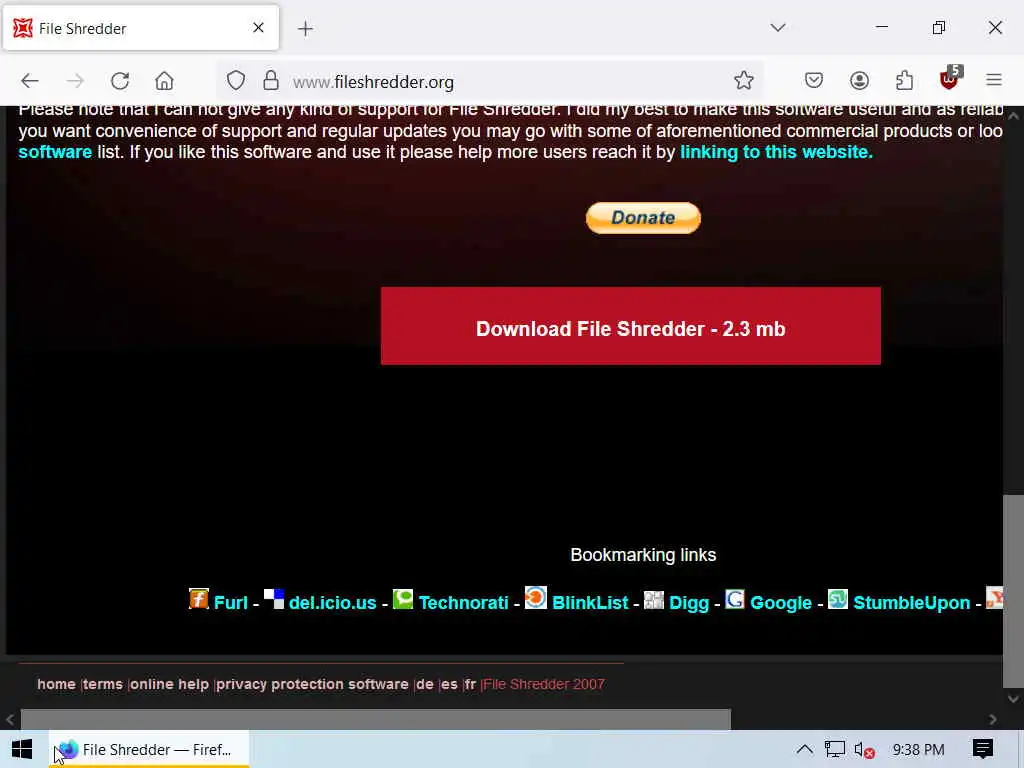
Task: Save the page to Pocket
Action: pyautogui.click(x=814, y=81)
